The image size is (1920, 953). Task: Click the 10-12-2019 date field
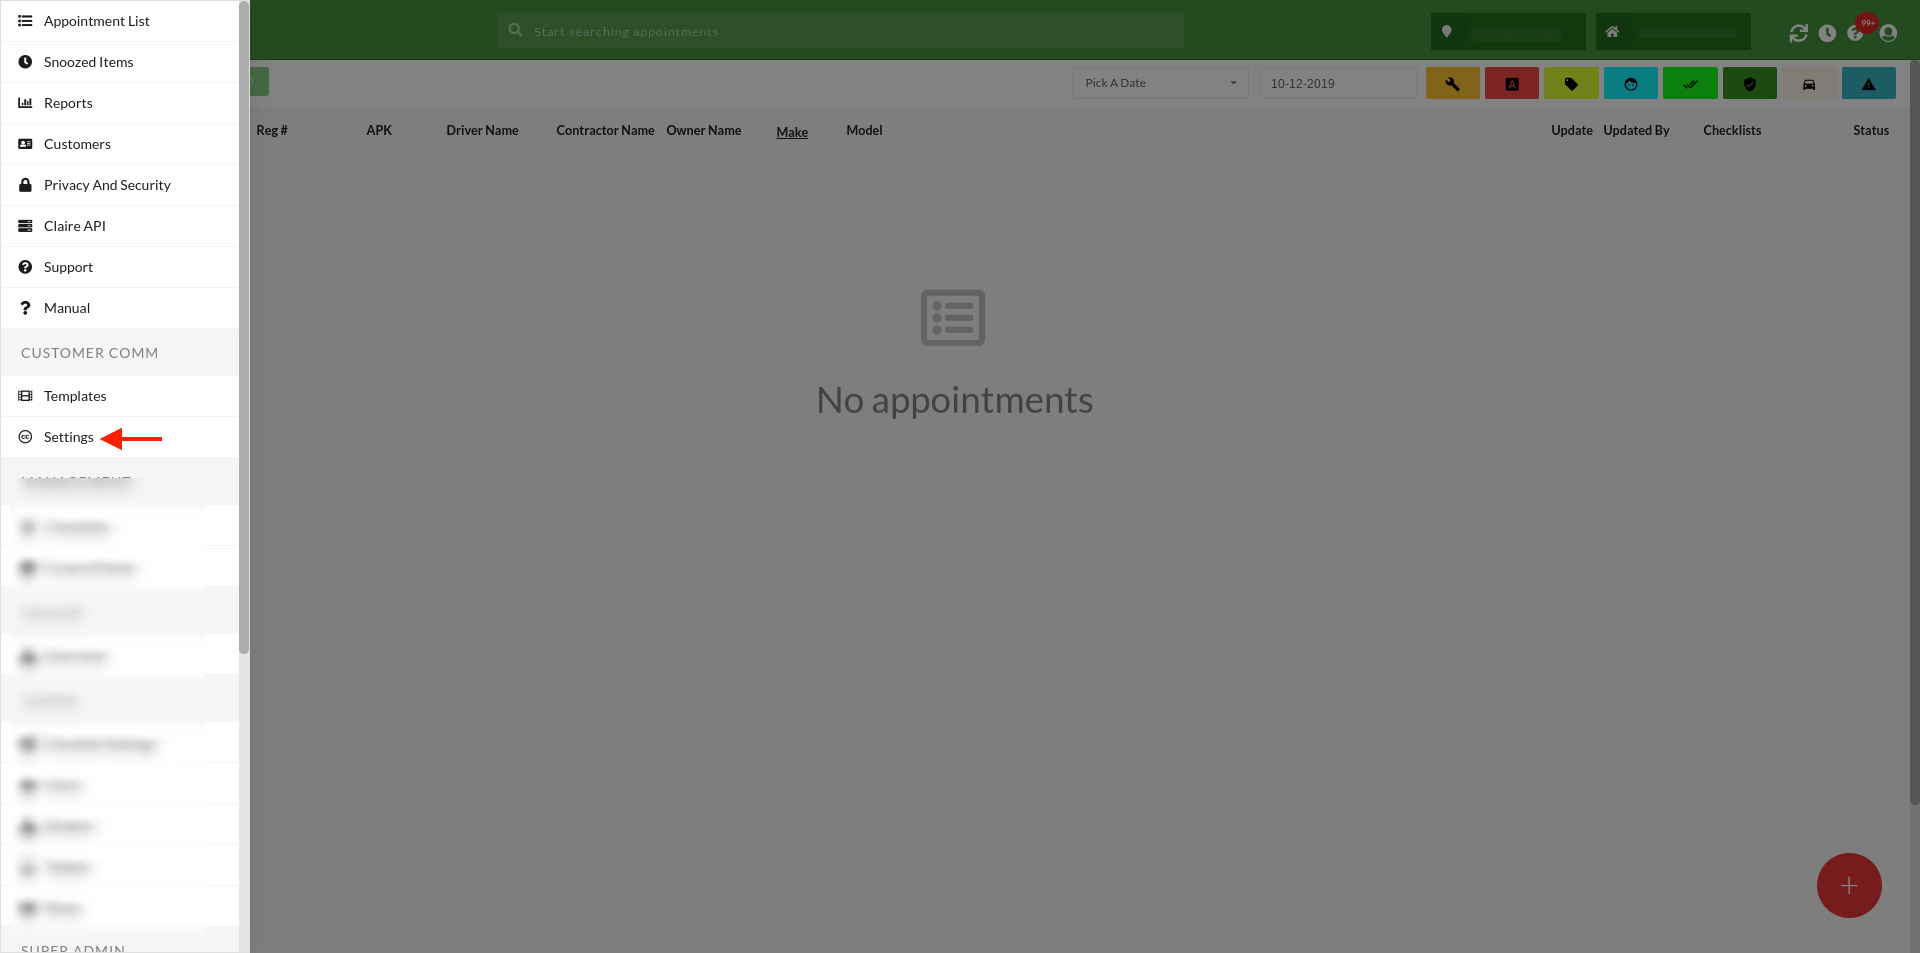pos(1337,84)
